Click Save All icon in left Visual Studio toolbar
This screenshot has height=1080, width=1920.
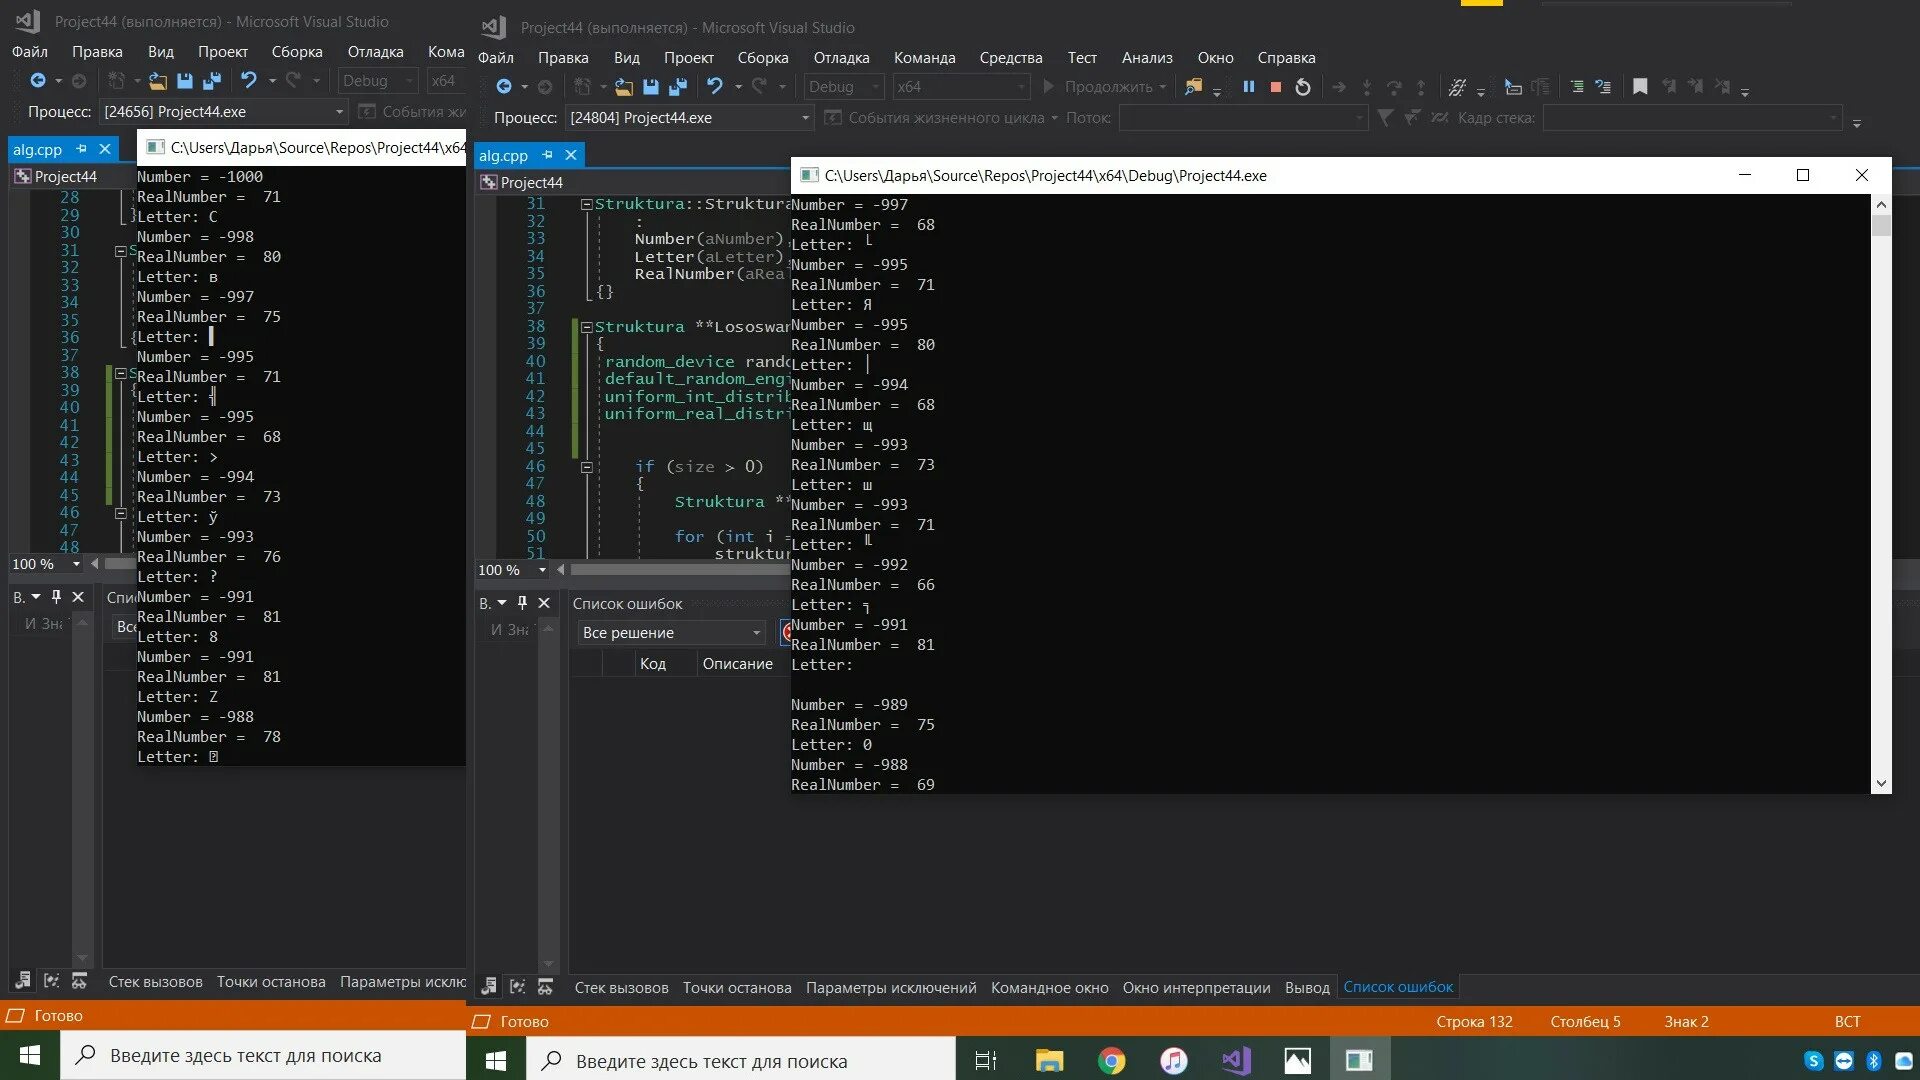(x=212, y=81)
